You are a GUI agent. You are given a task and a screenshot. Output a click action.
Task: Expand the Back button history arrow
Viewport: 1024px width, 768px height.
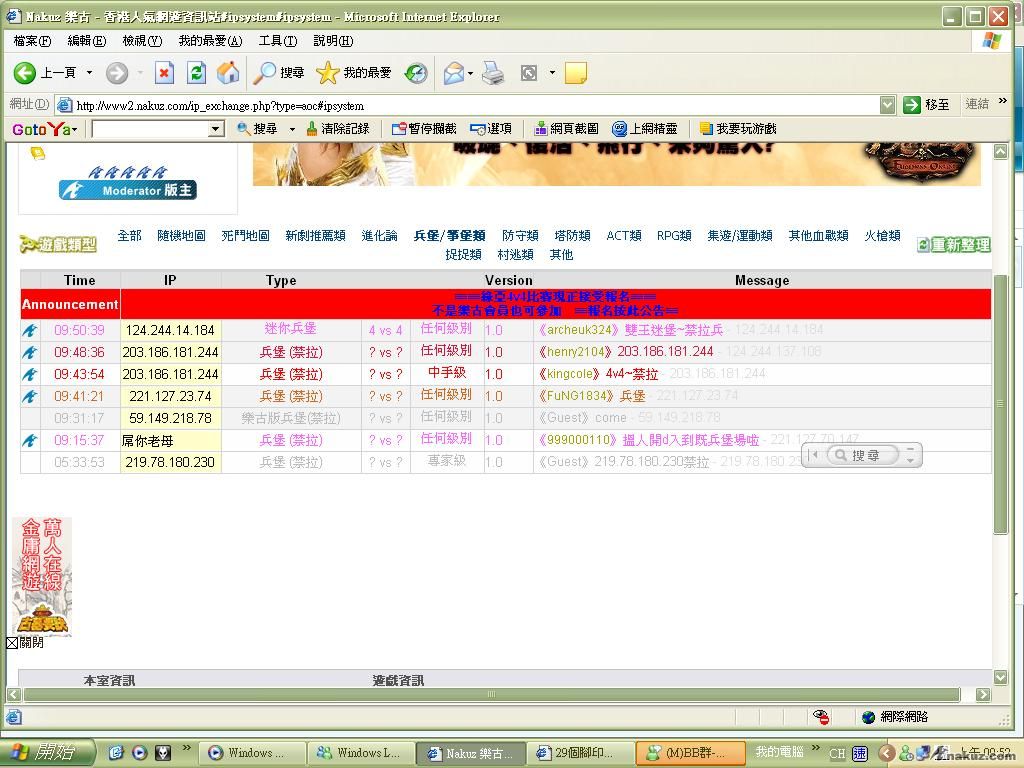(x=89, y=73)
